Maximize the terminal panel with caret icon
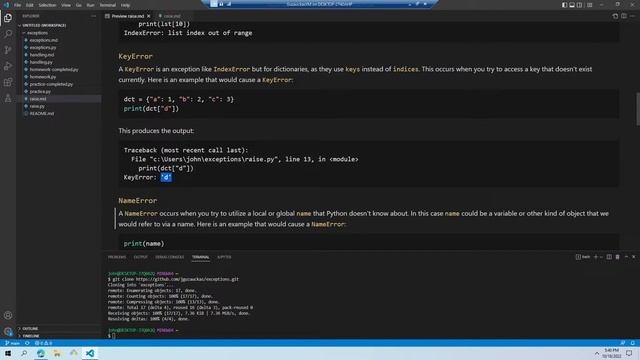The image size is (640, 360). coord(626,257)
